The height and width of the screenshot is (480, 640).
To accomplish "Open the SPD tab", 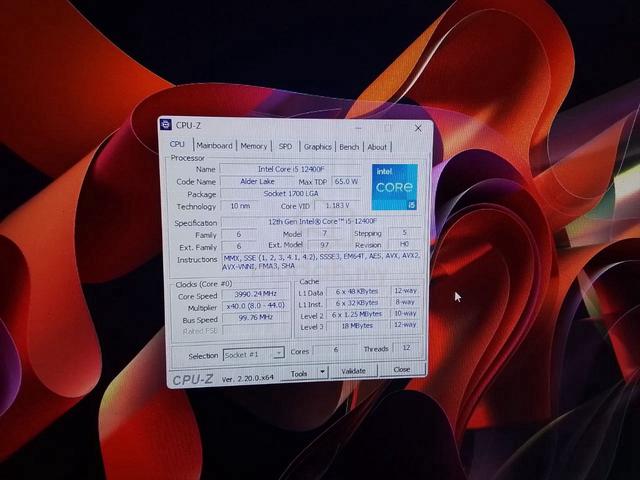I will [x=285, y=146].
